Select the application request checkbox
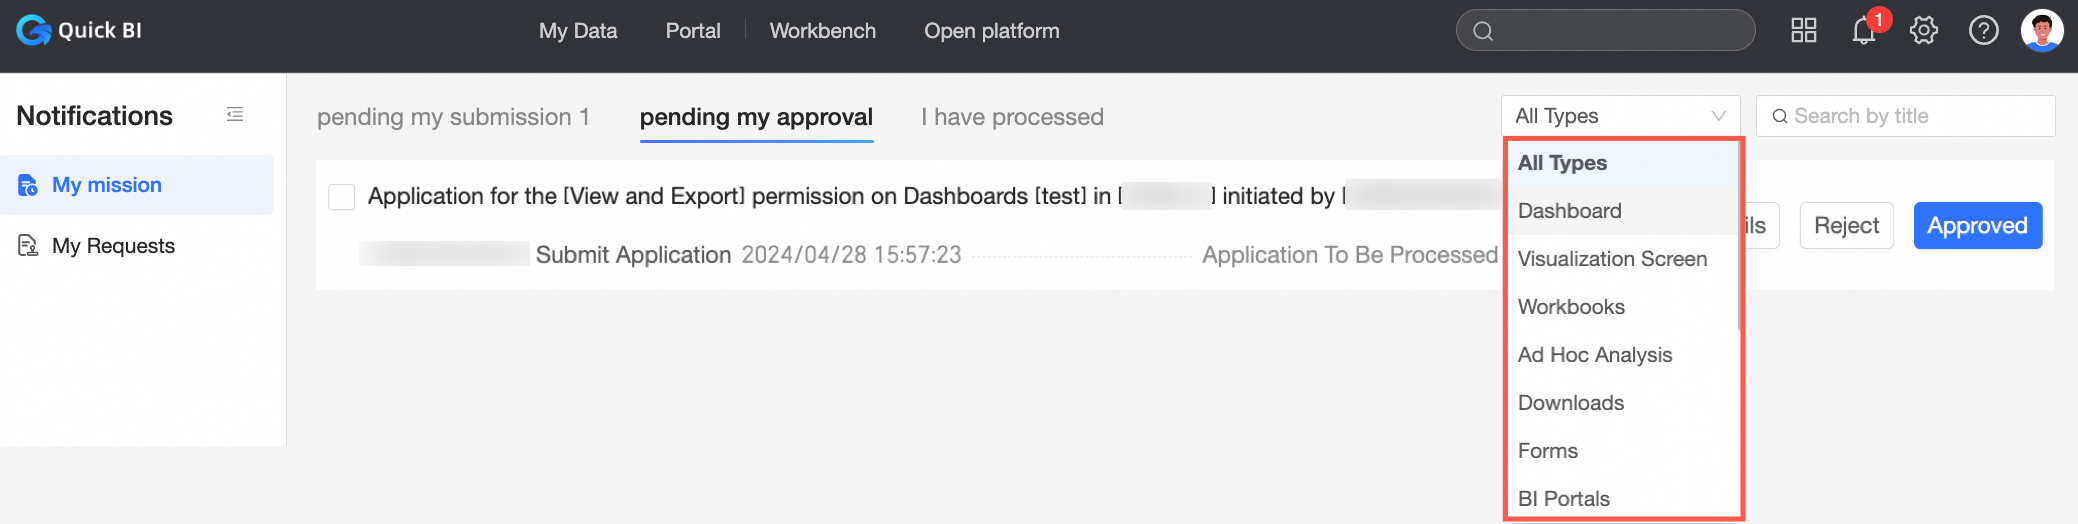 tap(342, 197)
